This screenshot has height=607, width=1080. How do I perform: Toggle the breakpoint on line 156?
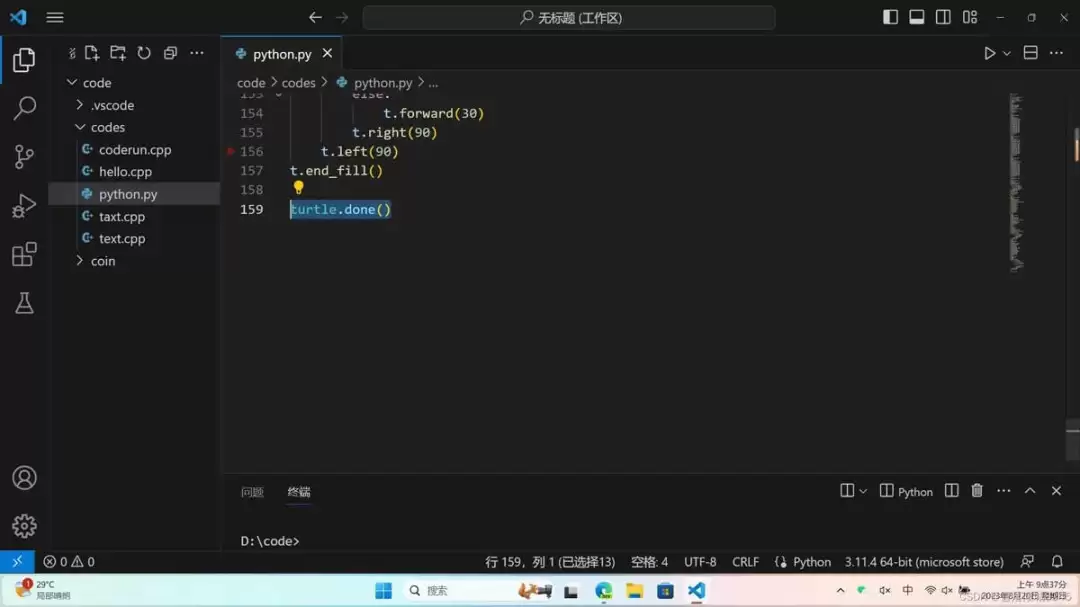(x=231, y=151)
